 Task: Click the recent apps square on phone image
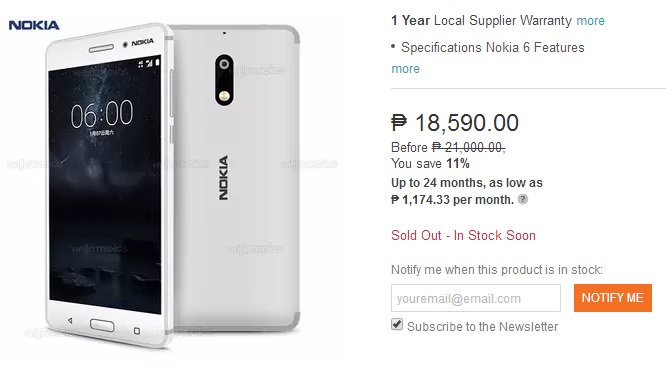[137, 330]
